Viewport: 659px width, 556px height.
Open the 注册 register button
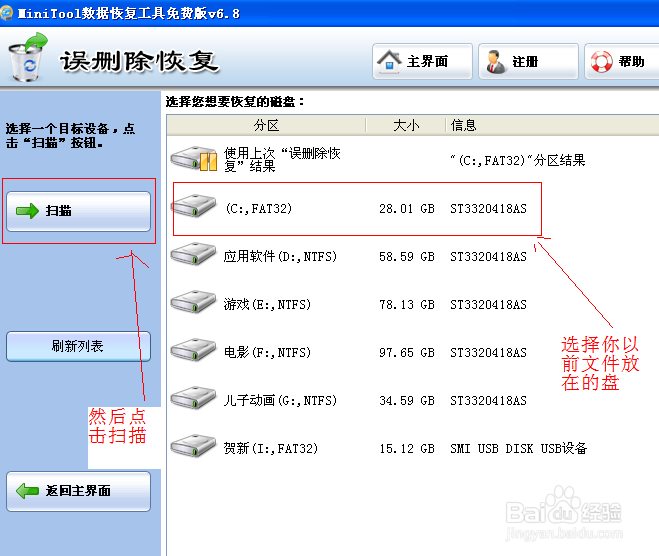click(528, 61)
